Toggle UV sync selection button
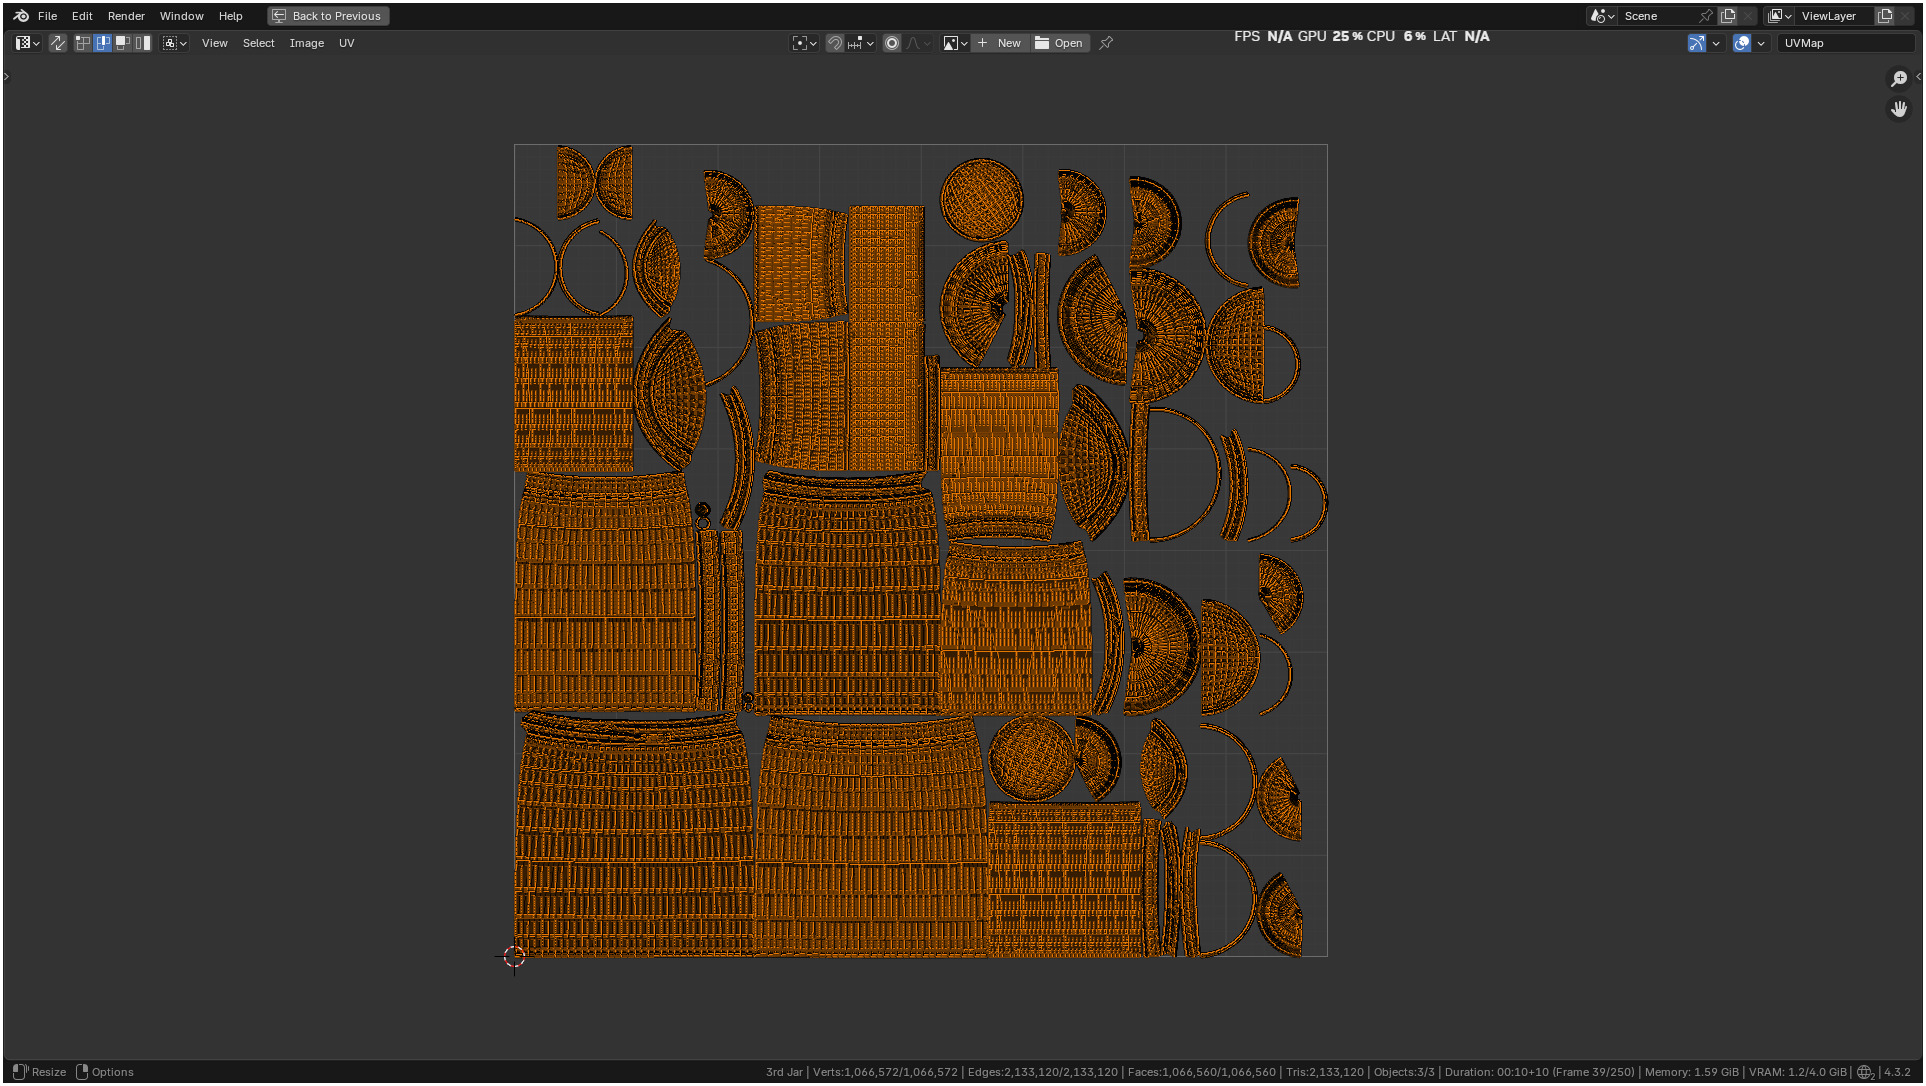Image resolution: width=1926 pixels, height=1086 pixels. (58, 43)
